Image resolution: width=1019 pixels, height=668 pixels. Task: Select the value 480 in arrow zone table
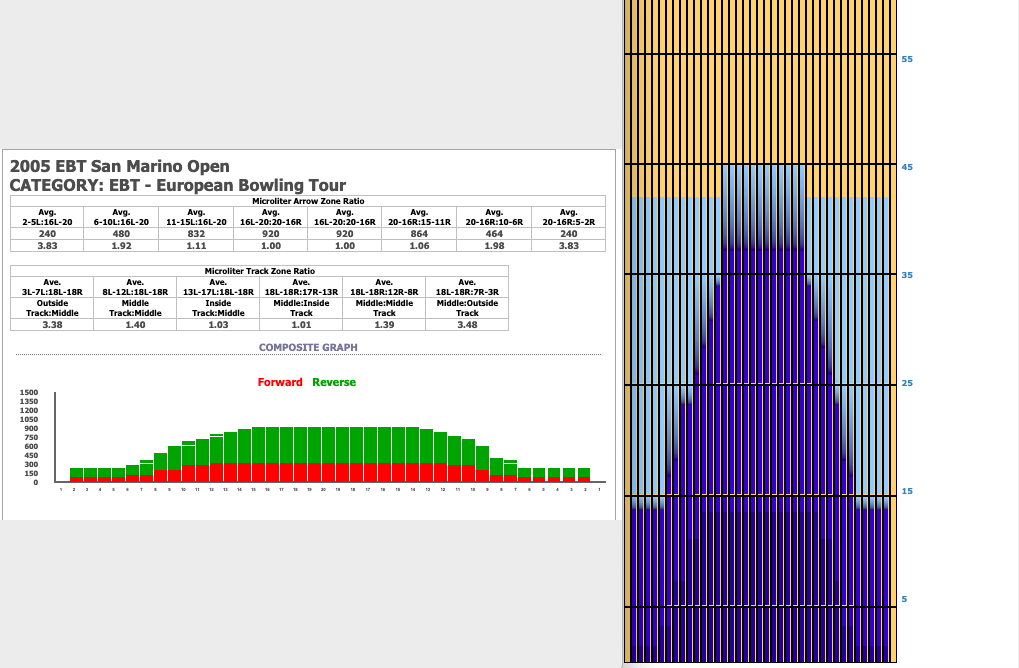pos(121,234)
